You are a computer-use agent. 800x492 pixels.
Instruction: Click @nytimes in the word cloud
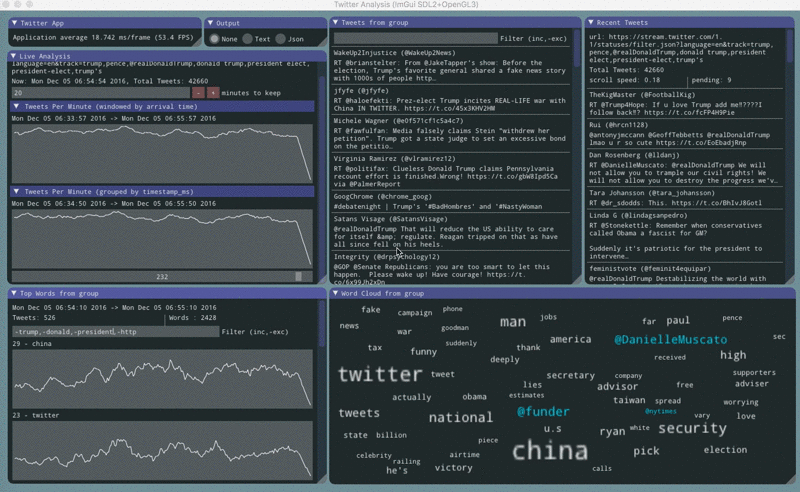(x=661, y=411)
